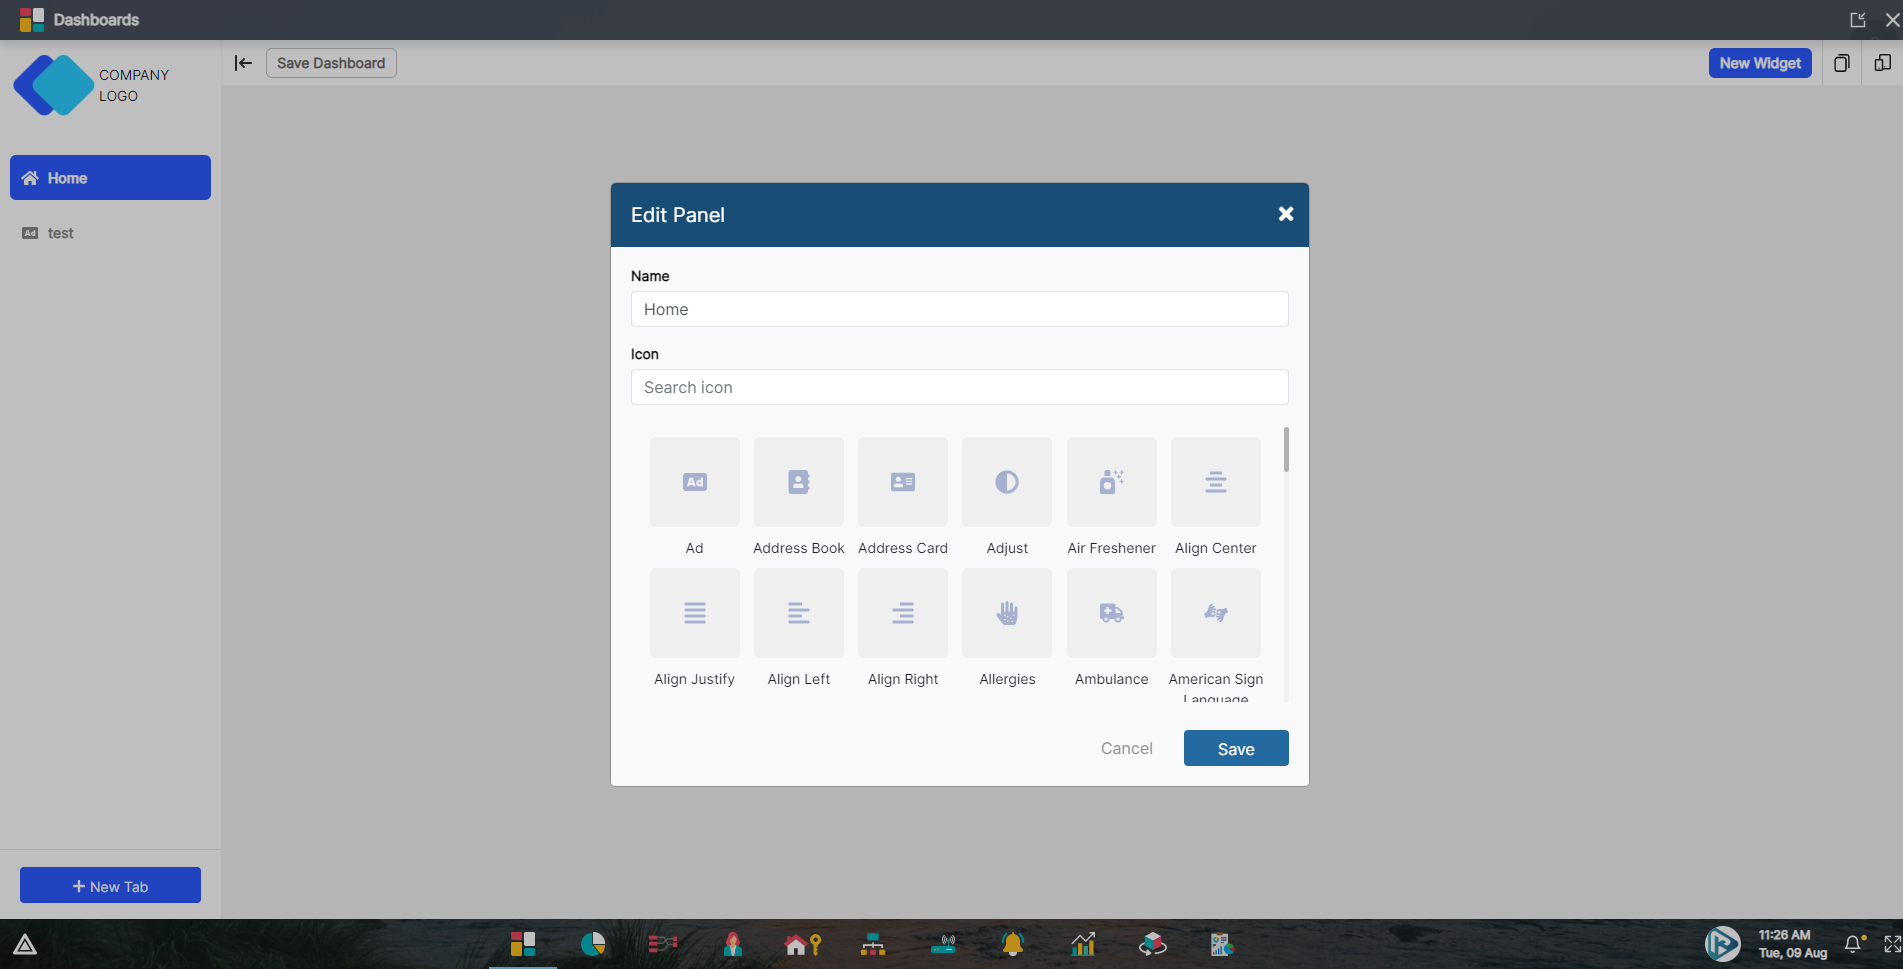Select the Align Center icon

coord(1215,482)
